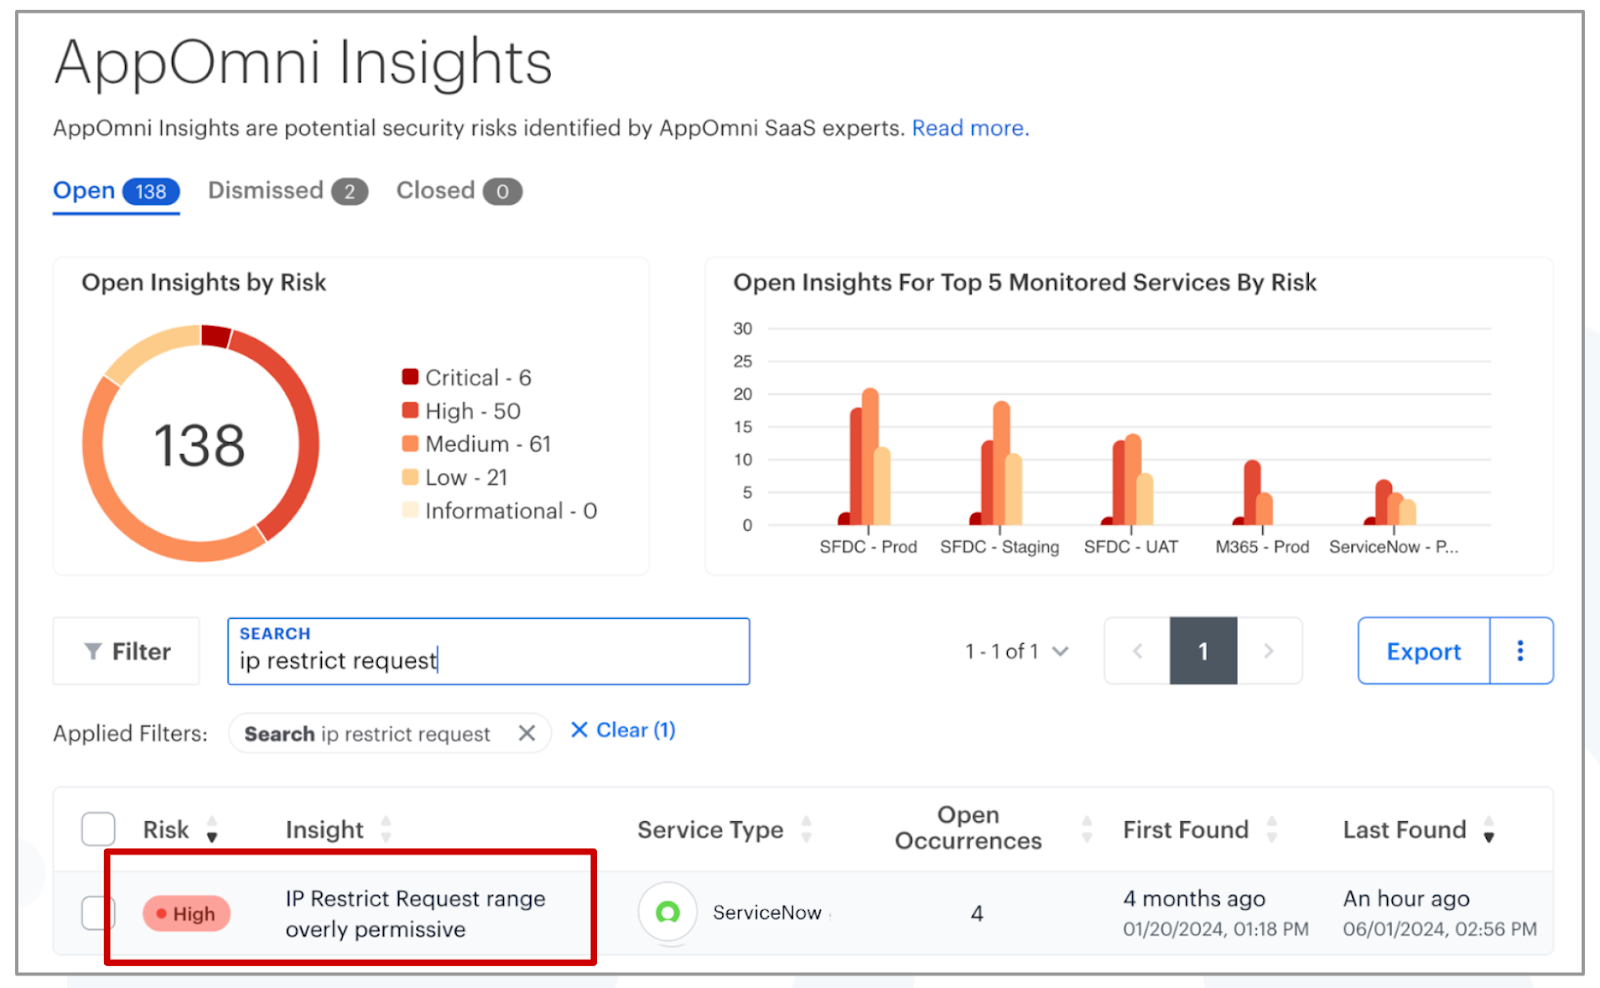
Task: Switch to the Closed tab
Action: pos(435,190)
